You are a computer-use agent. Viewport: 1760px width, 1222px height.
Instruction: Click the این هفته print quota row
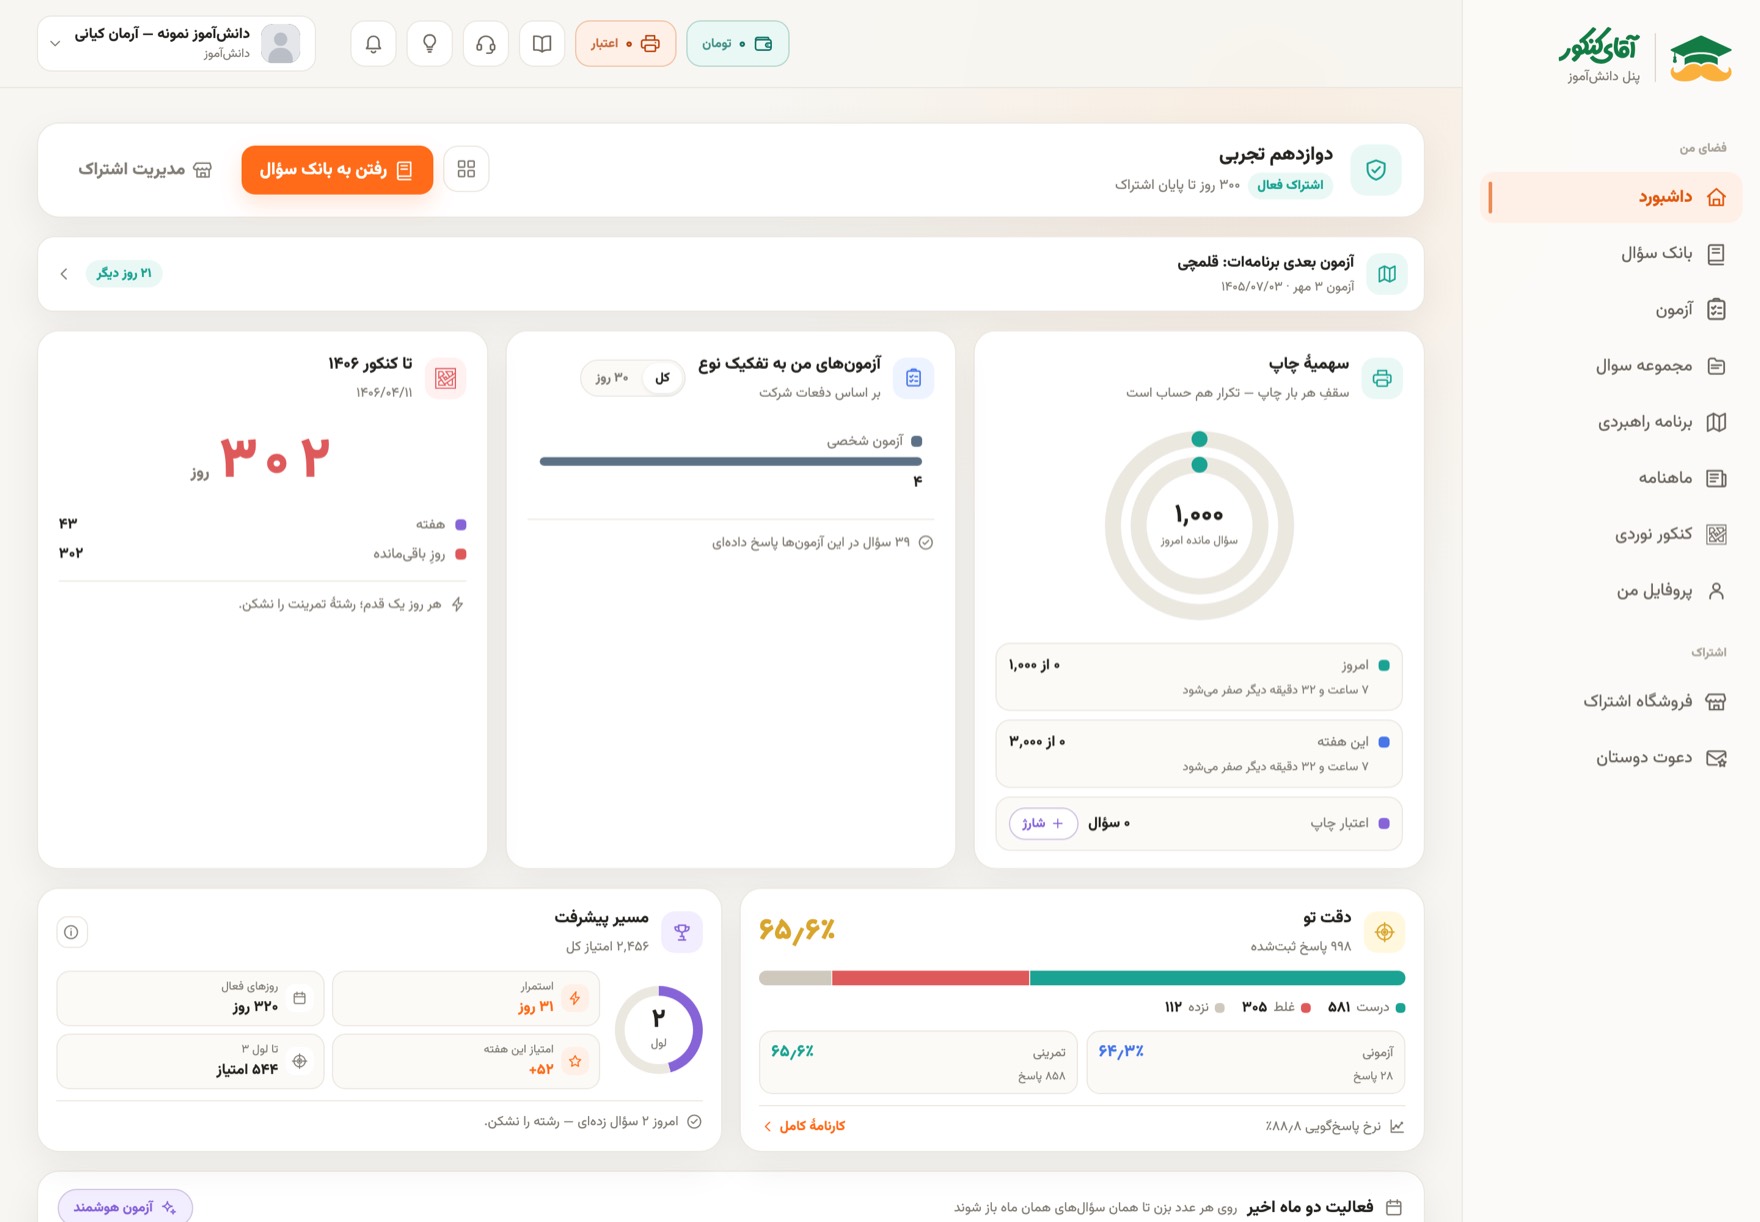click(1199, 754)
